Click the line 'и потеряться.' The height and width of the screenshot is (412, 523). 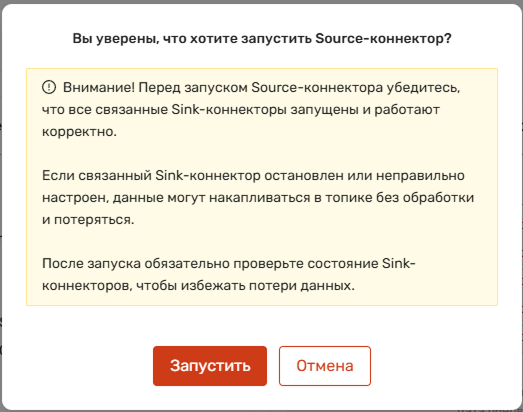click(88, 220)
